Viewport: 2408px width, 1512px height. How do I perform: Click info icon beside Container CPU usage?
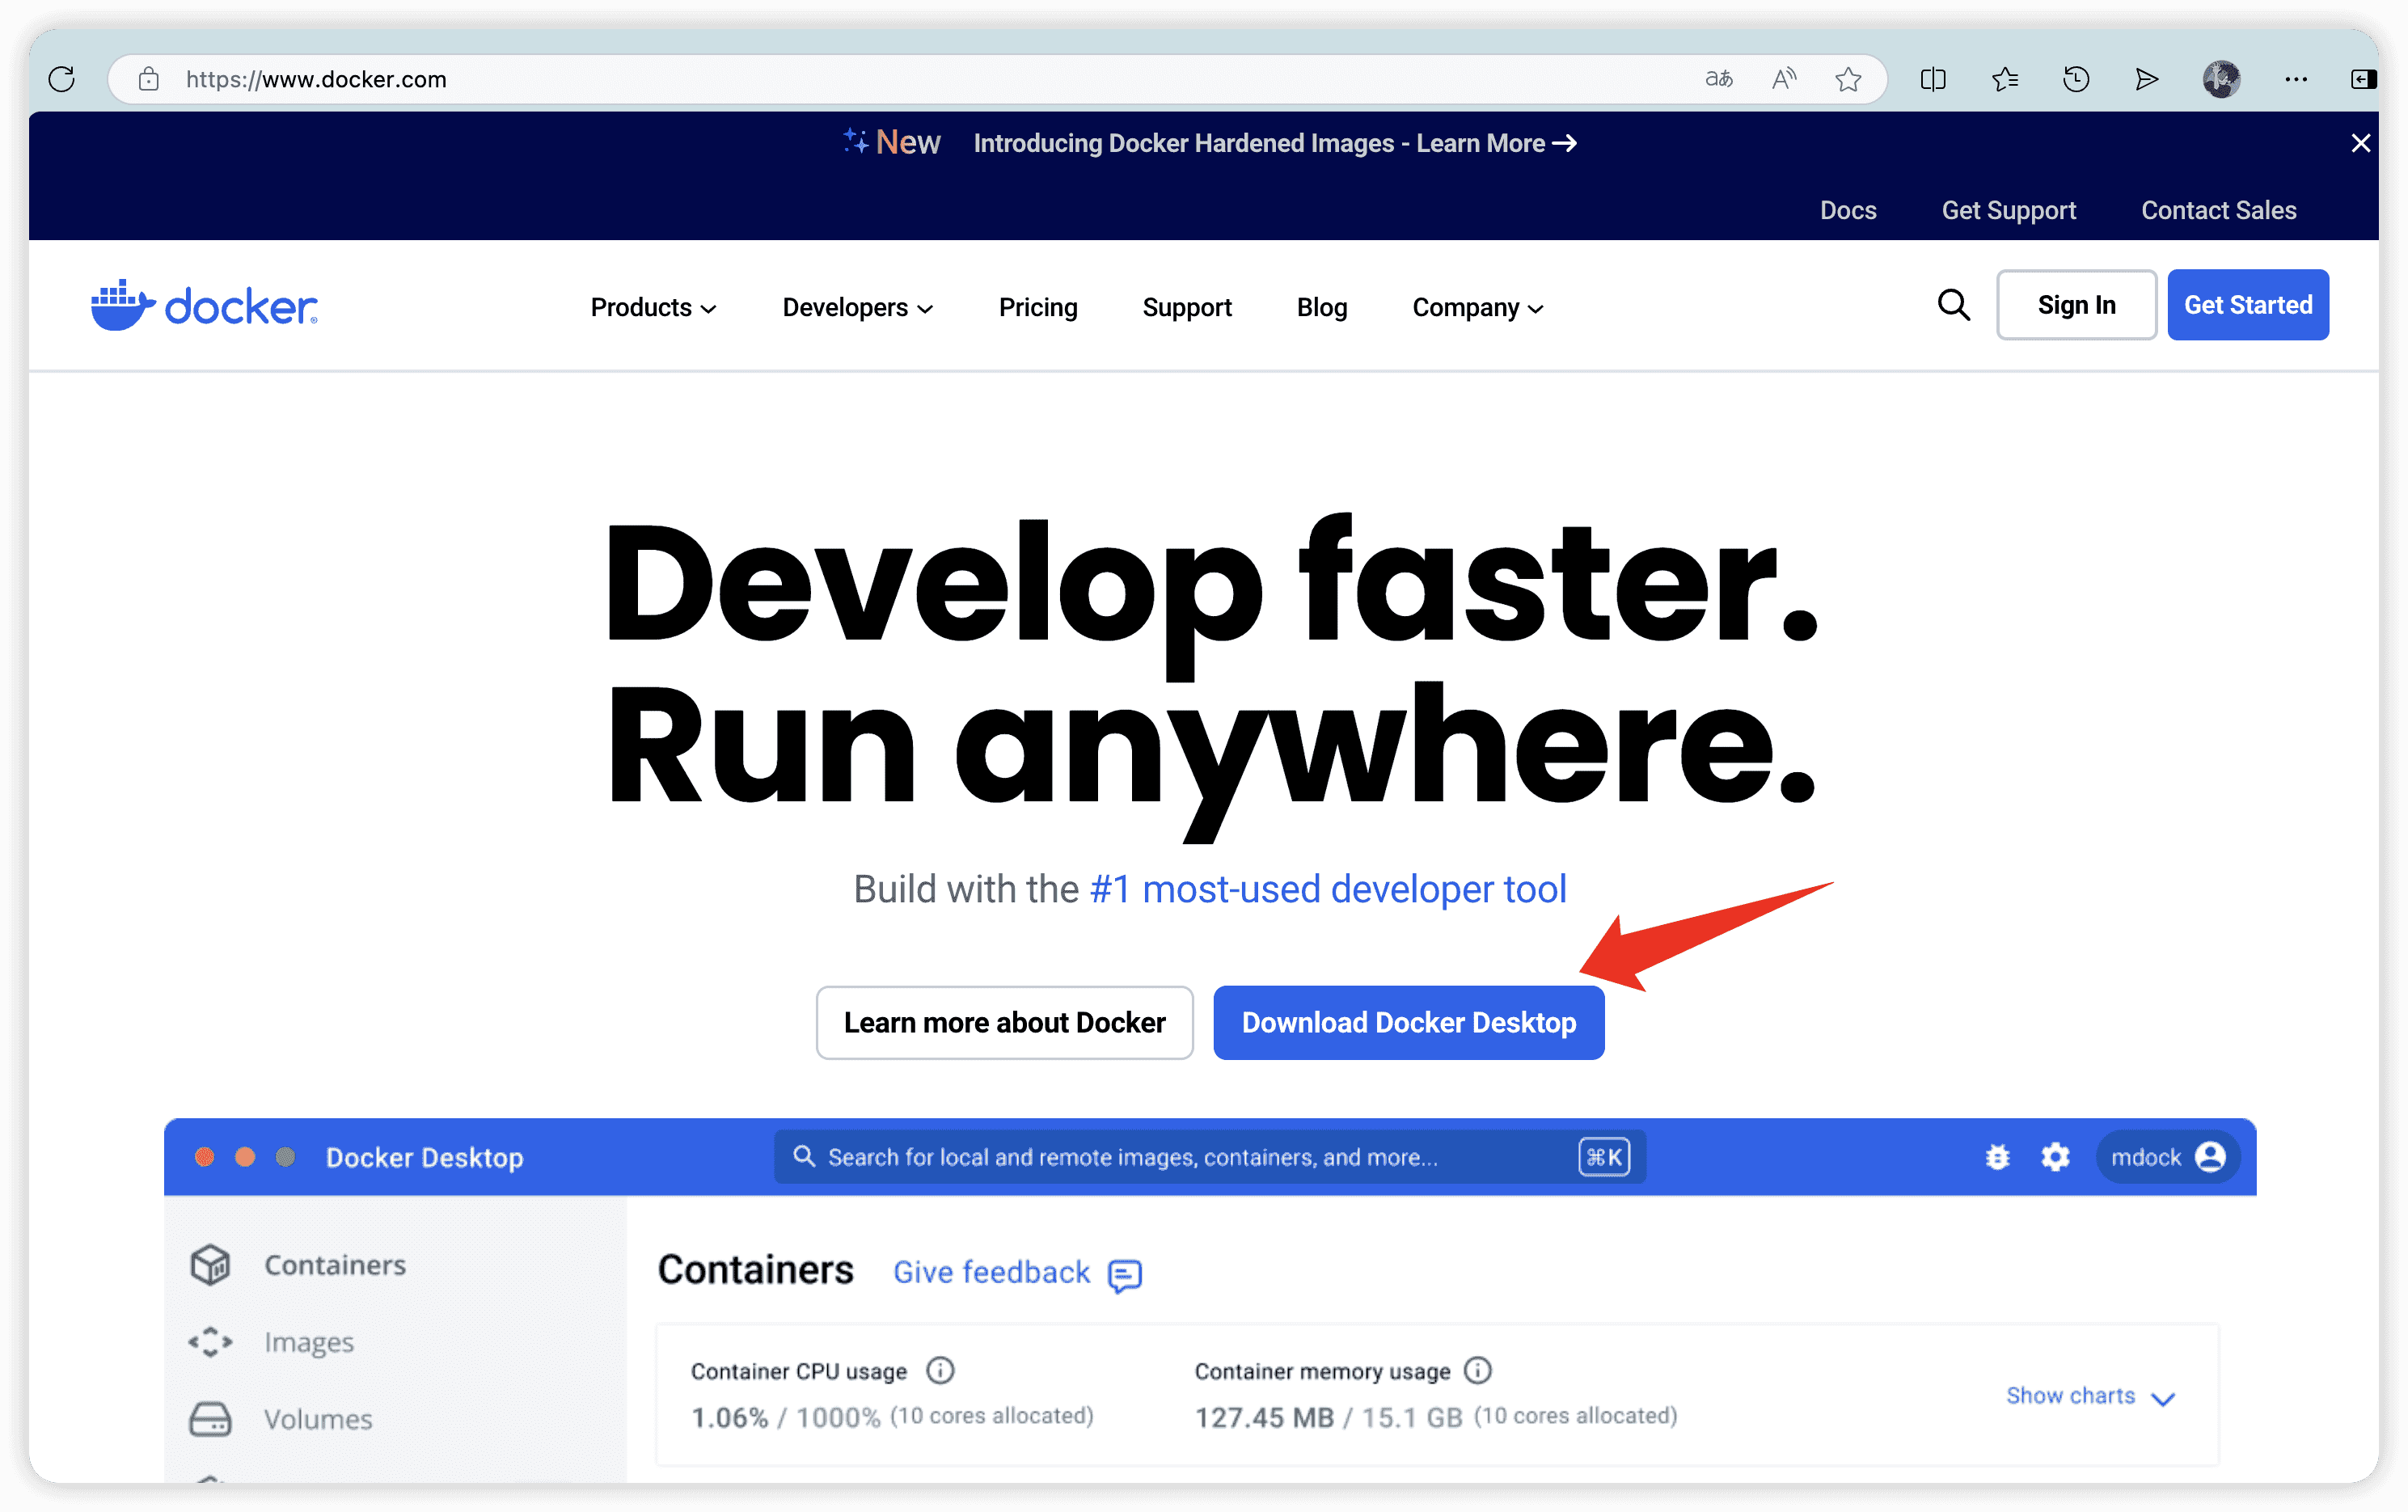tap(940, 1370)
